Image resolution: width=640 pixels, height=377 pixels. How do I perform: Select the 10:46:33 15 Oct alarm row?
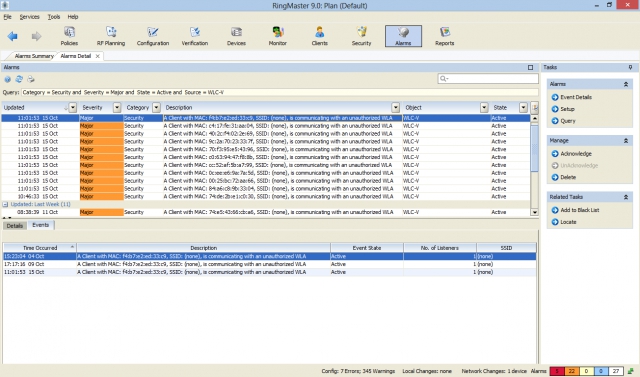266,197
